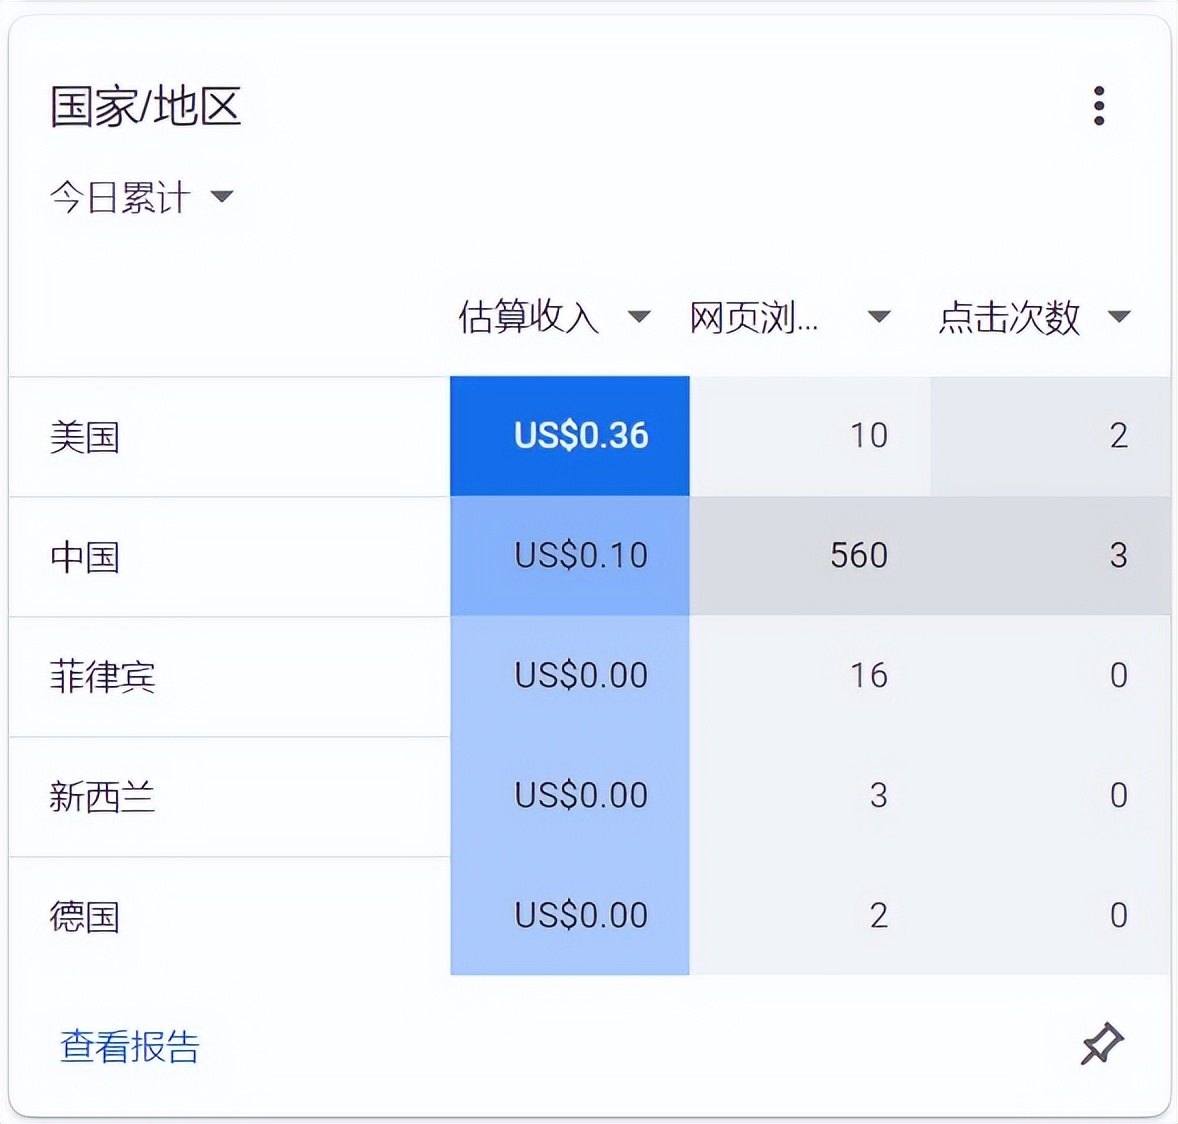Open the 网页浏... column dropdown arrow

(879, 316)
